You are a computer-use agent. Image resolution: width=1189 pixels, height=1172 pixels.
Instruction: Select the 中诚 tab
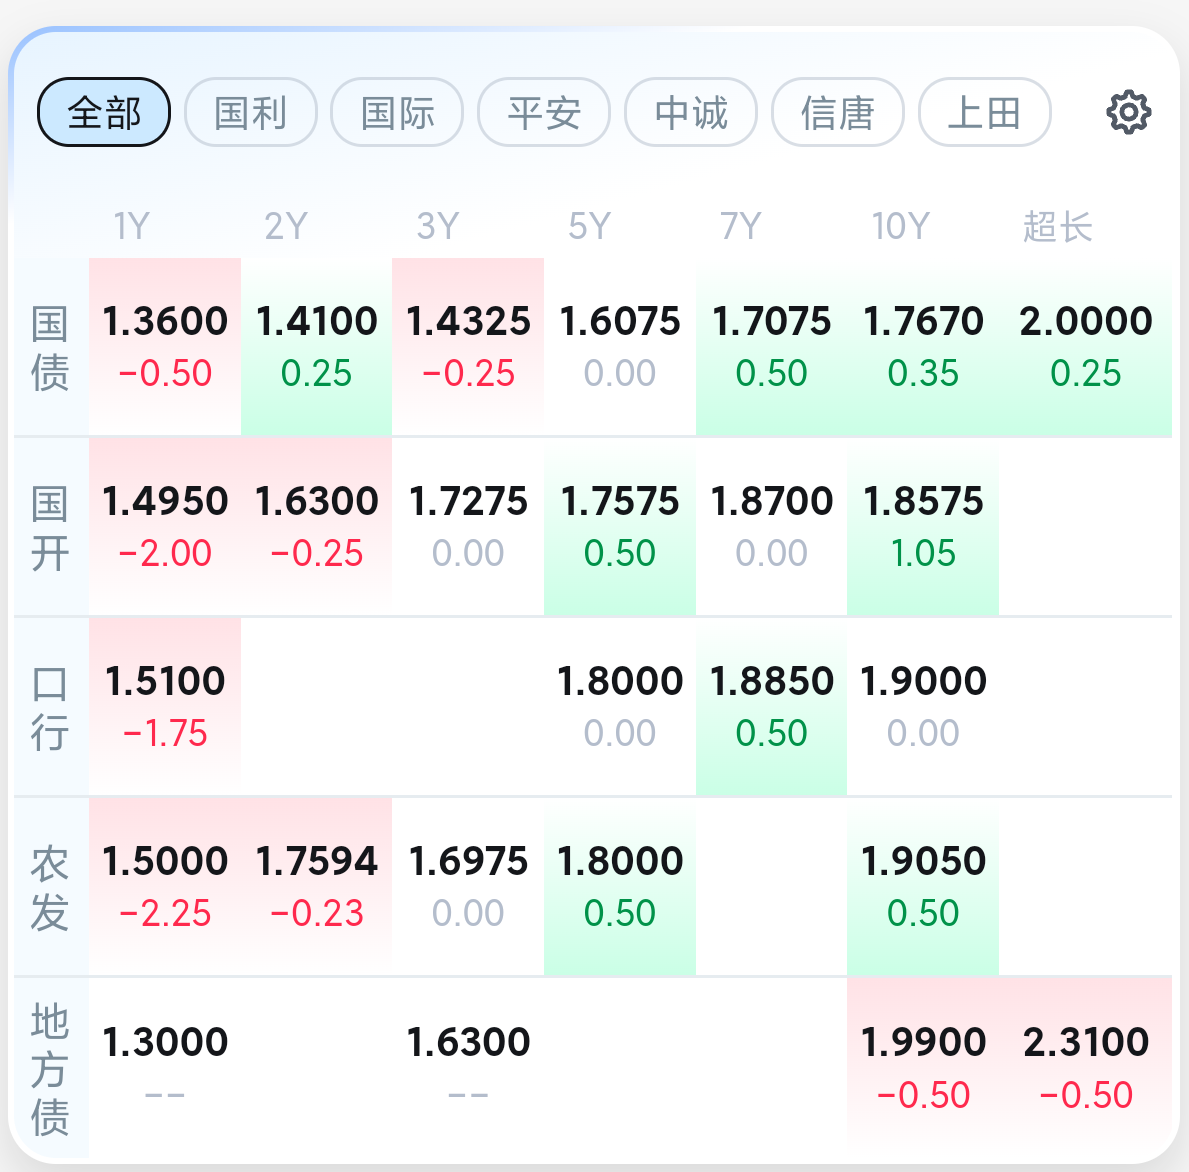point(691,112)
